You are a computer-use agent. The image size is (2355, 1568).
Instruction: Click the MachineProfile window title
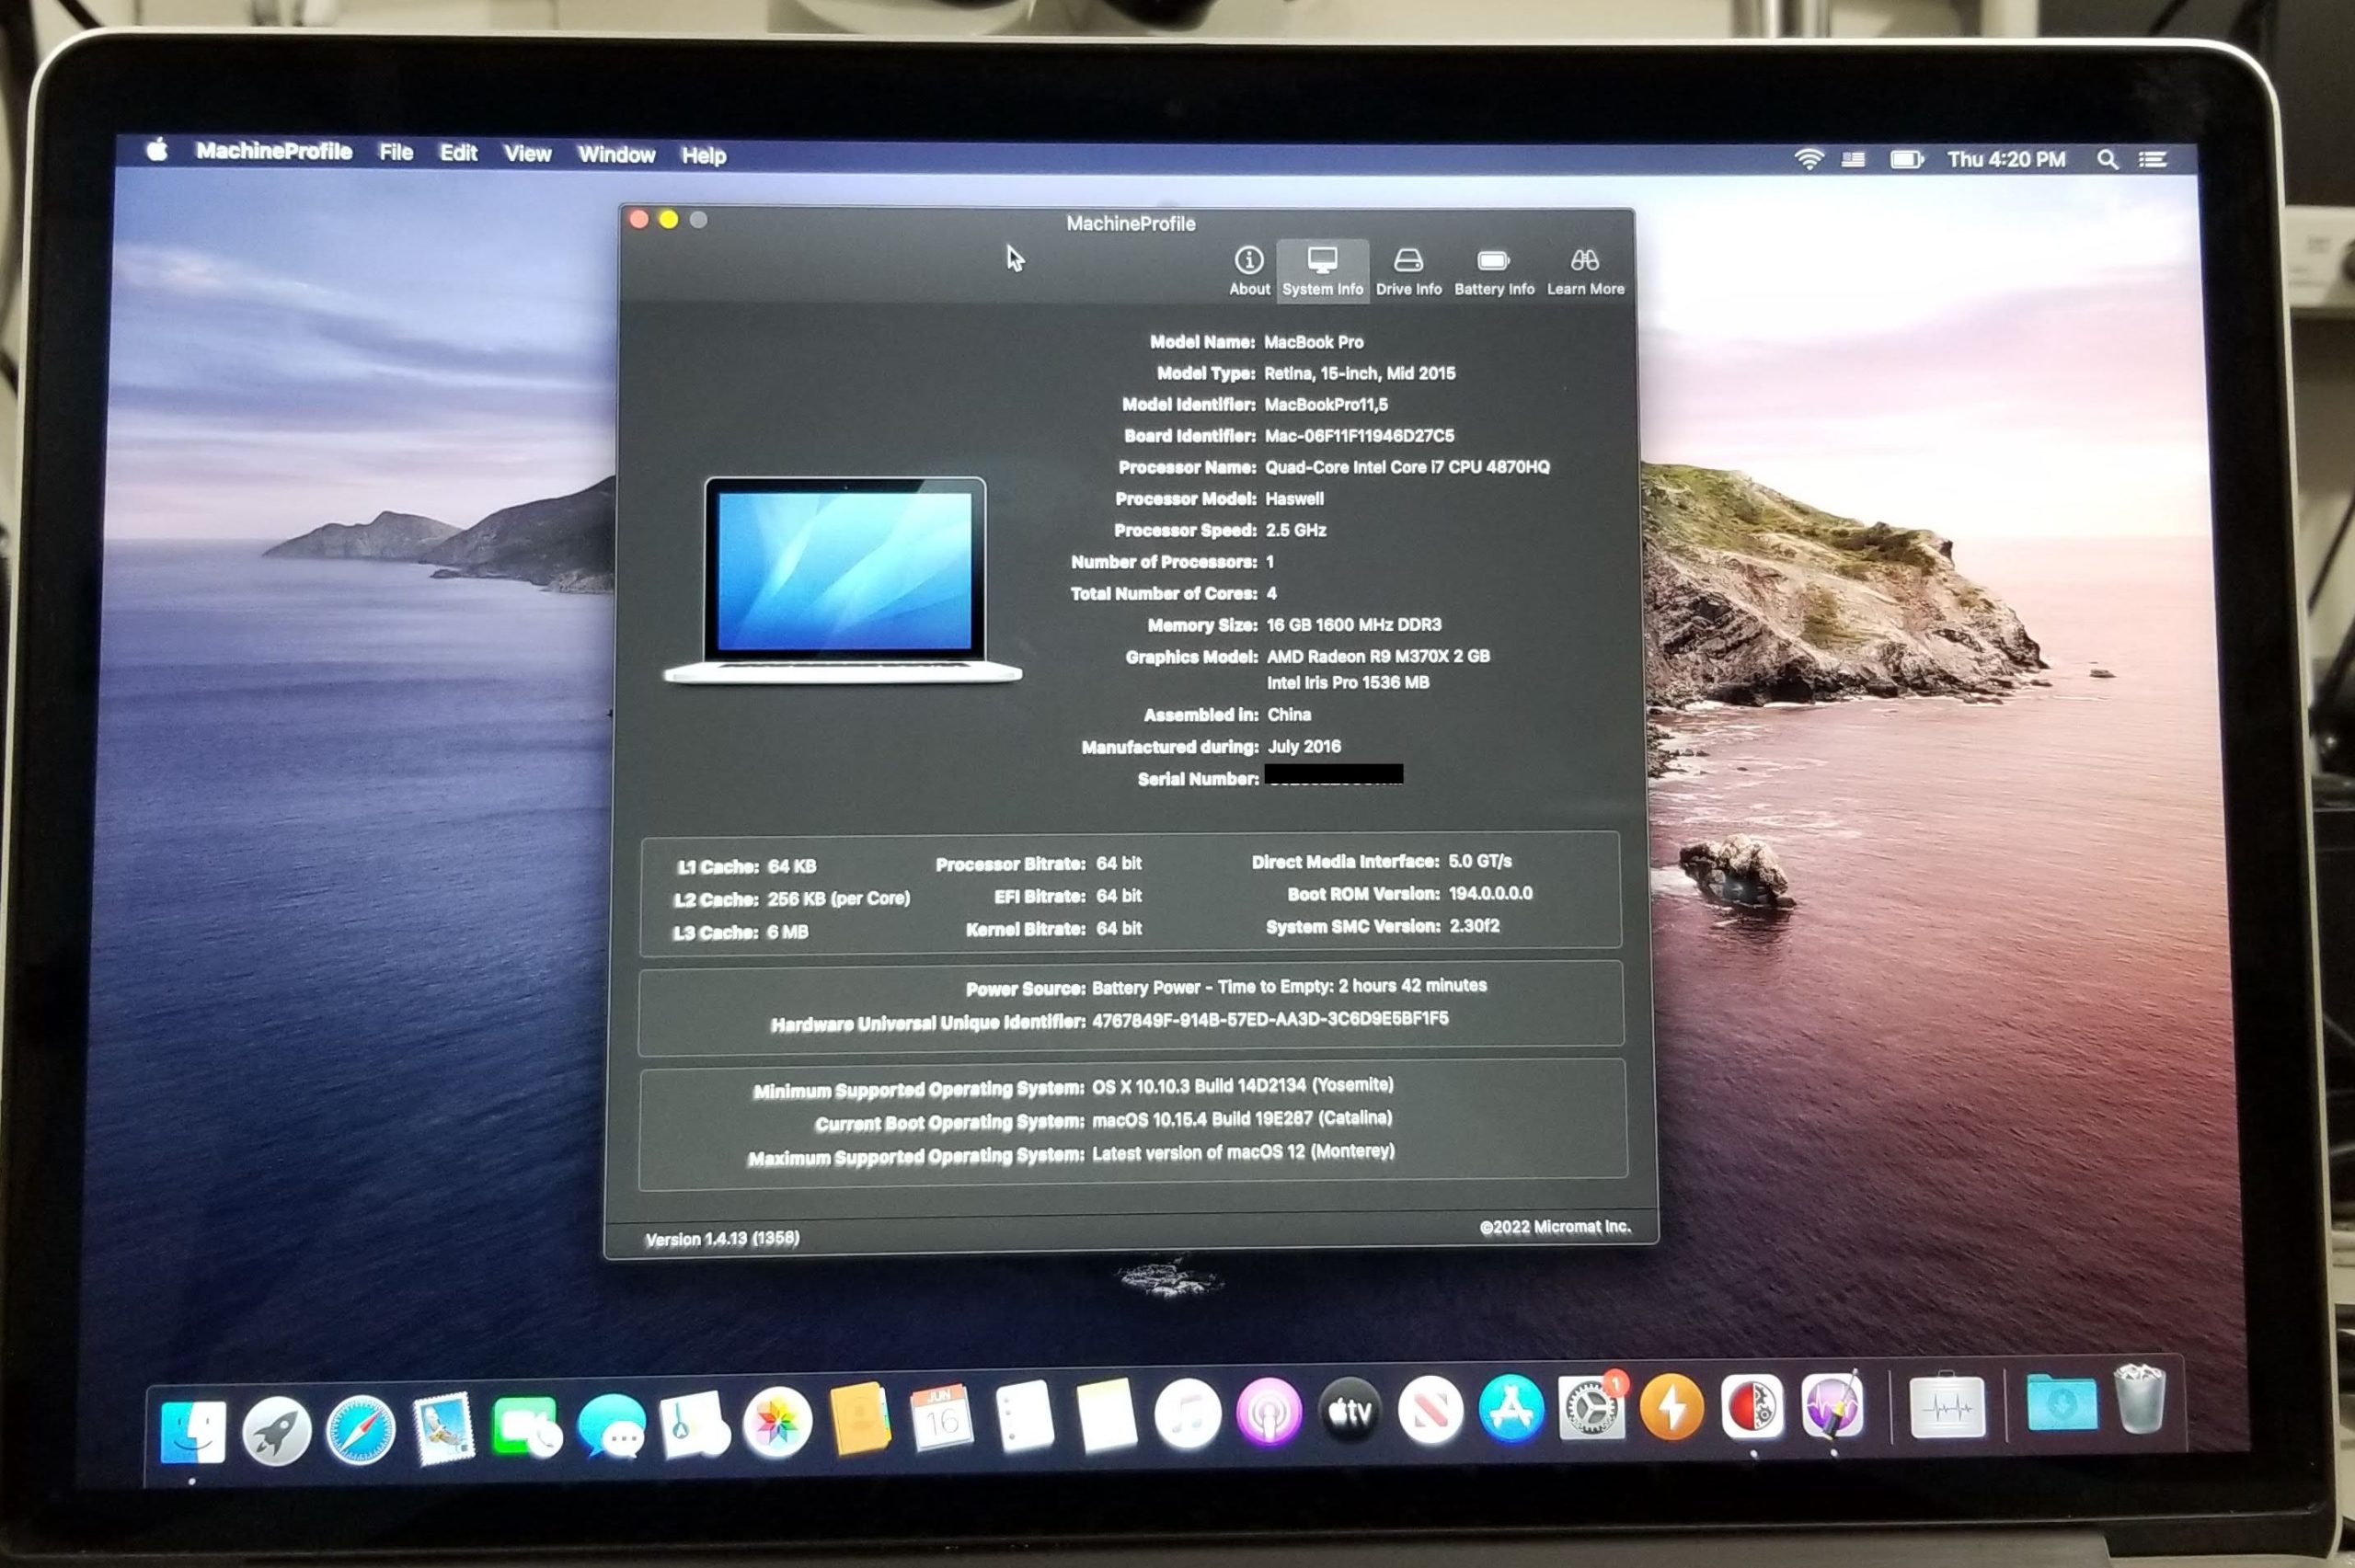click(x=1130, y=223)
